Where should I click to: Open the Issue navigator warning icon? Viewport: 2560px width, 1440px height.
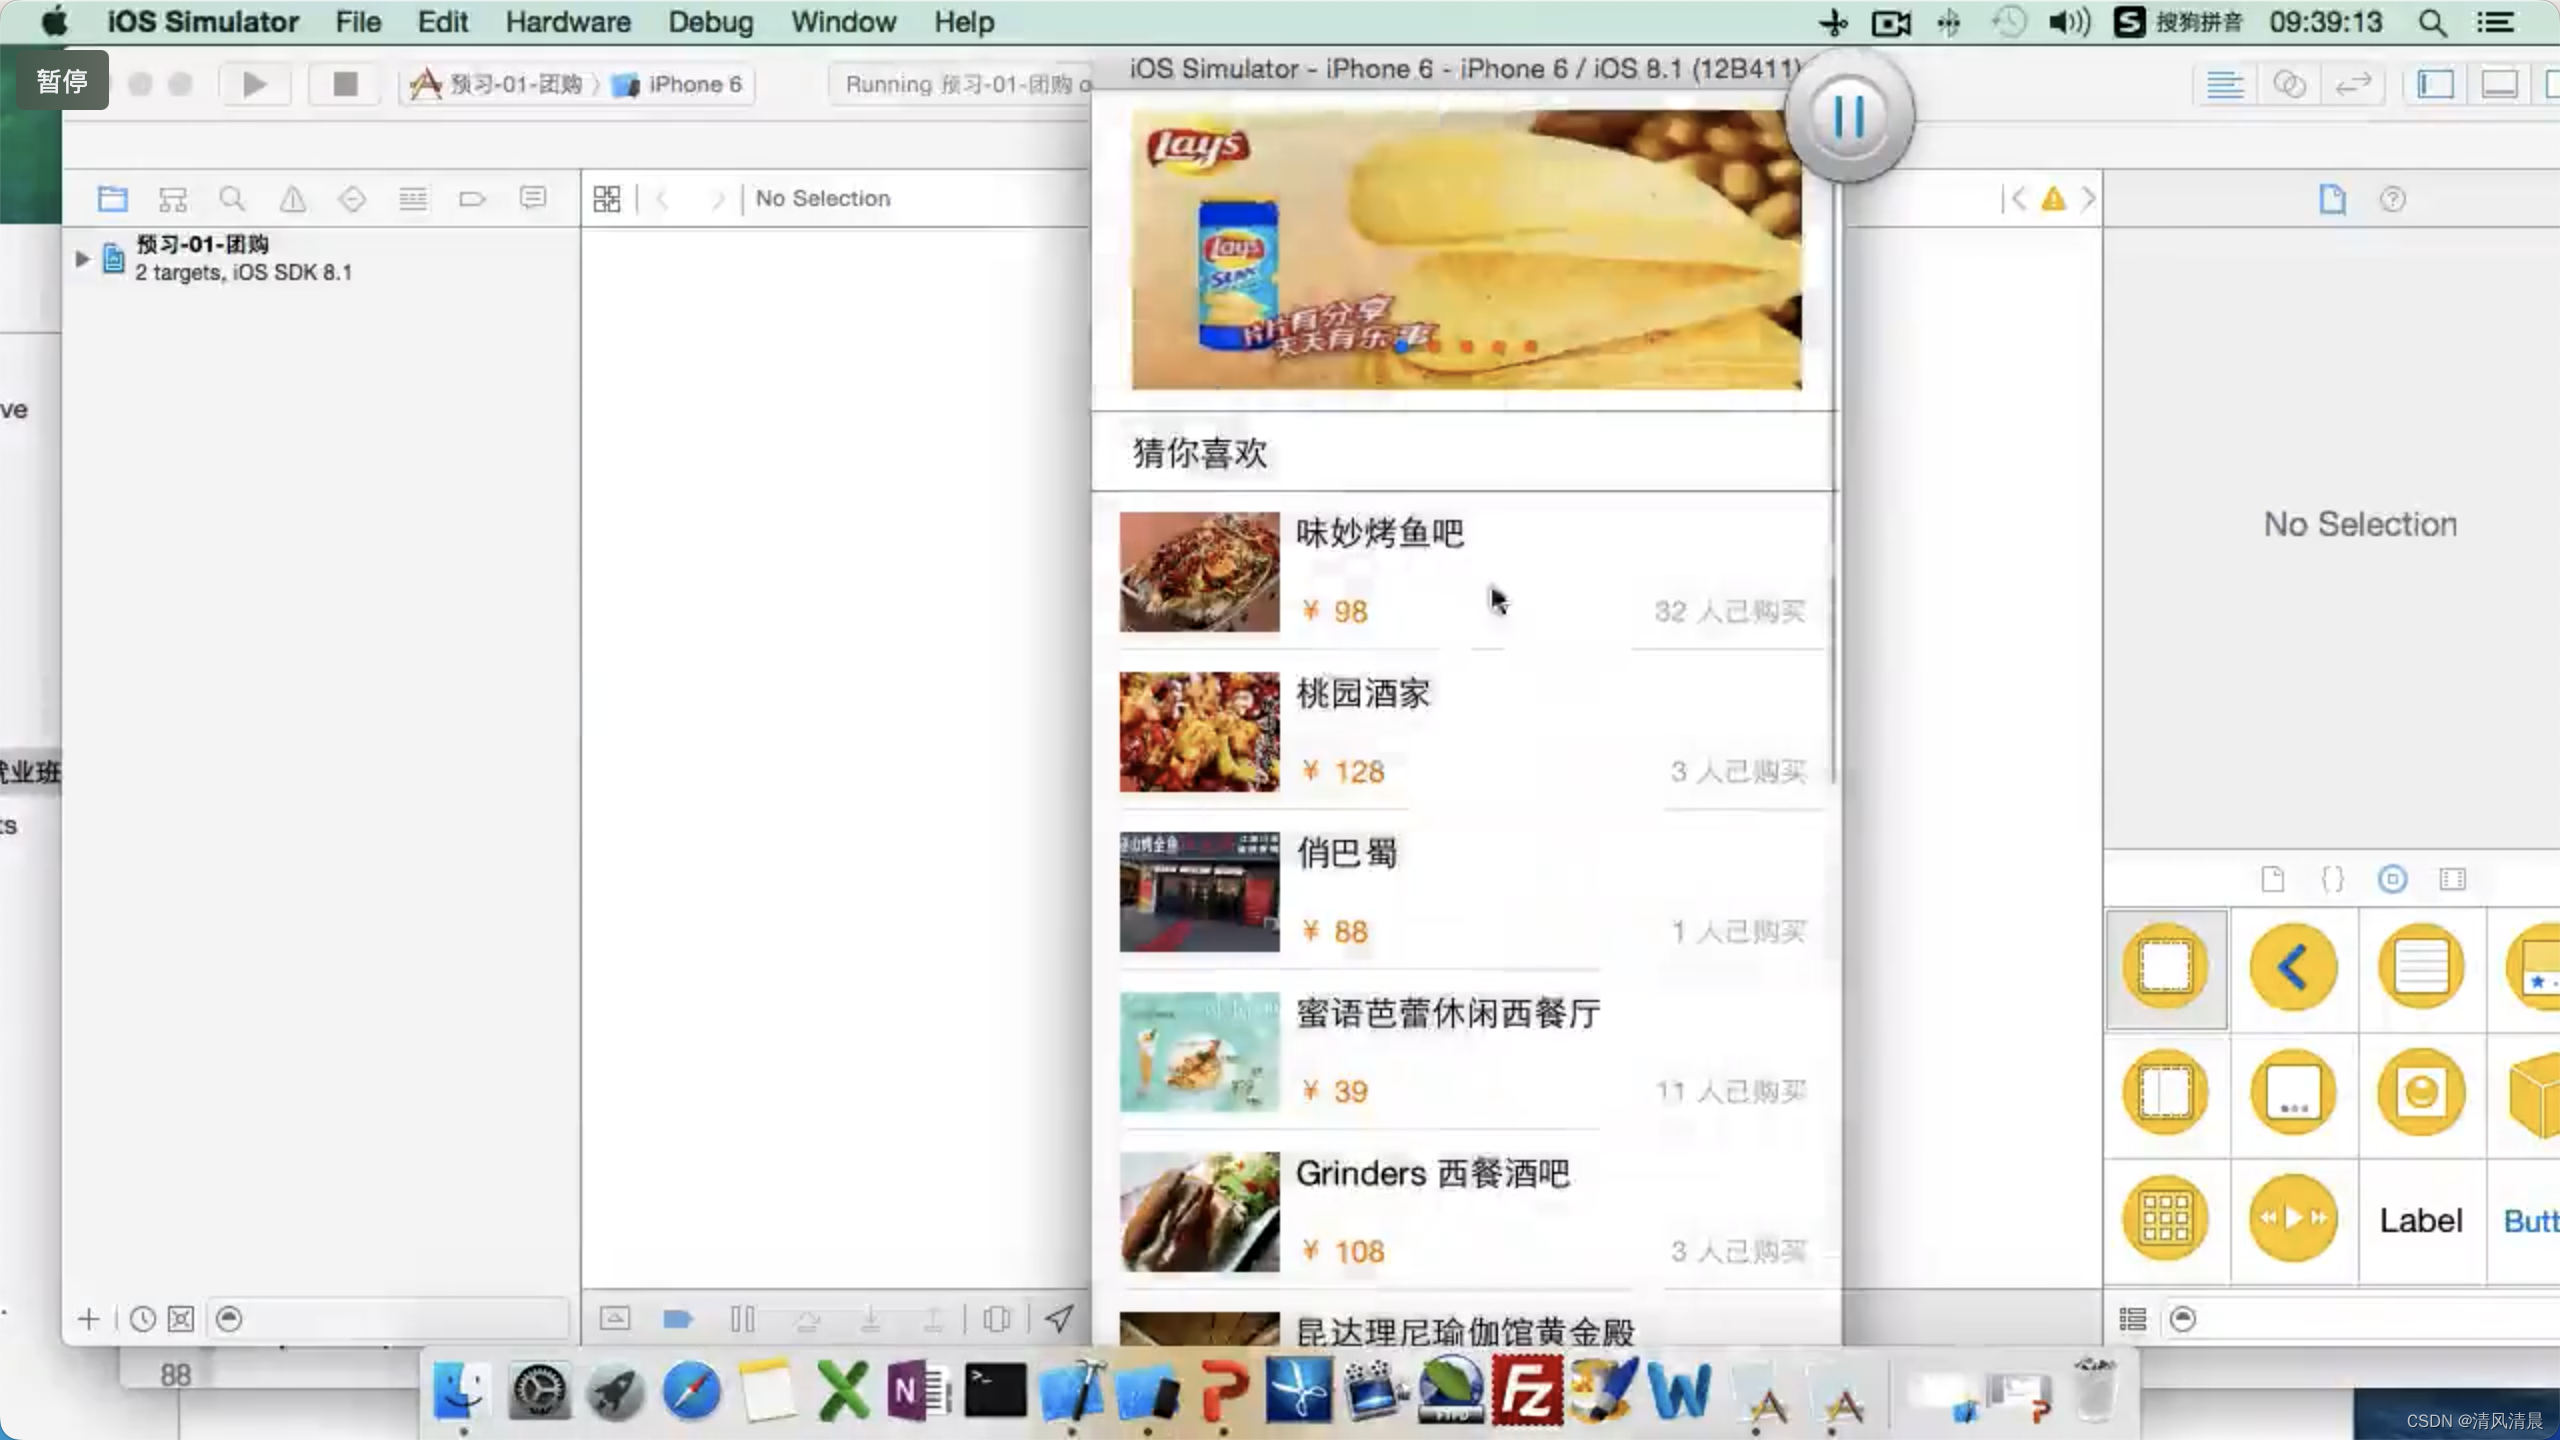(292, 198)
